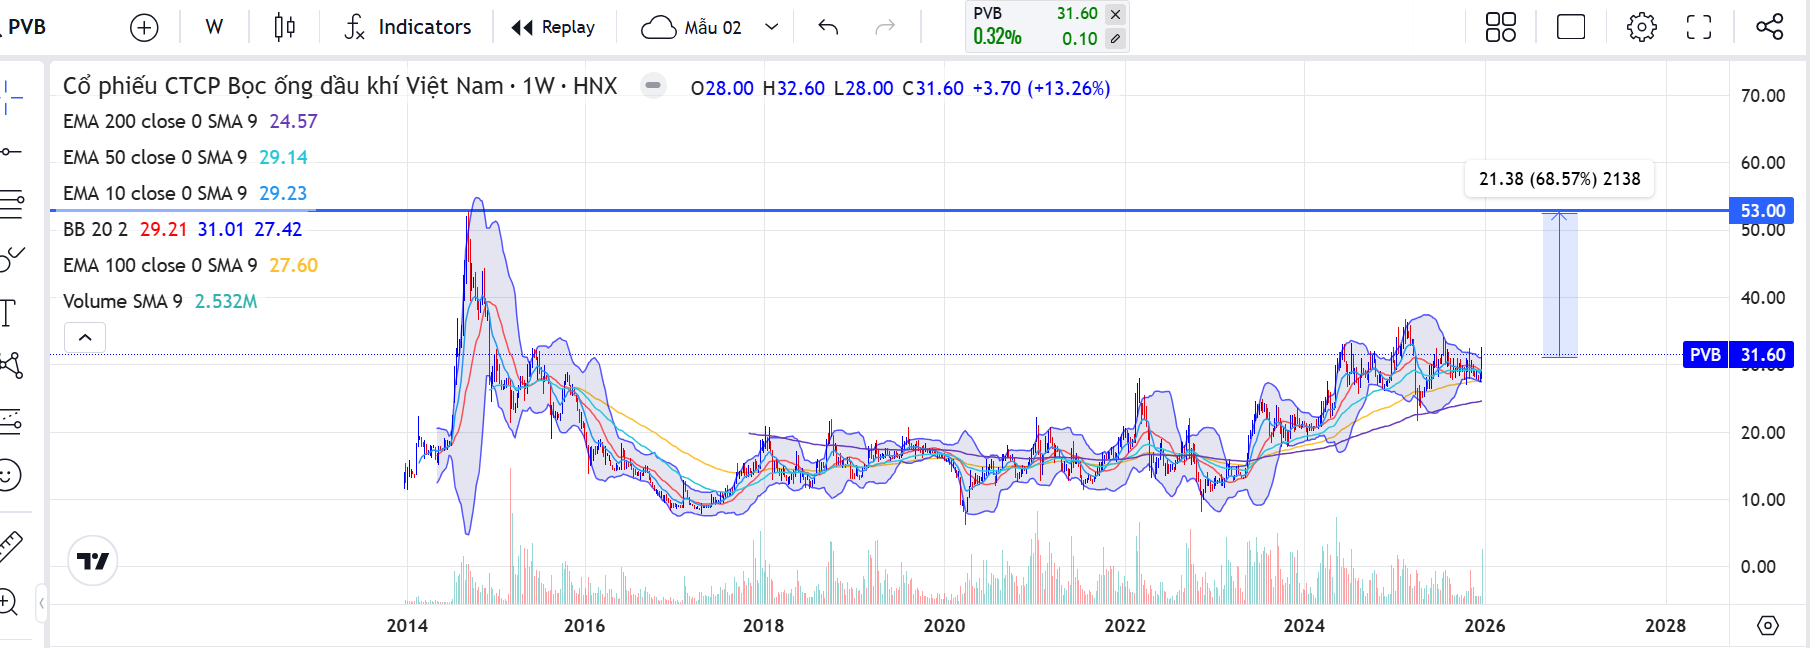This screenshot has width=1810, height=648.
Task: Open the PVB symbol search
Action: pos(26,27)
